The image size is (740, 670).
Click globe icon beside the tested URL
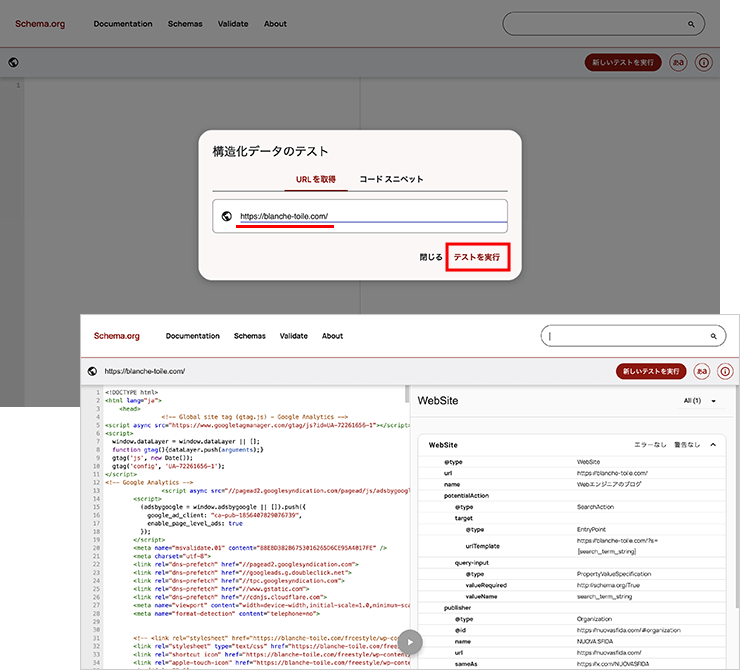point(92,371)
